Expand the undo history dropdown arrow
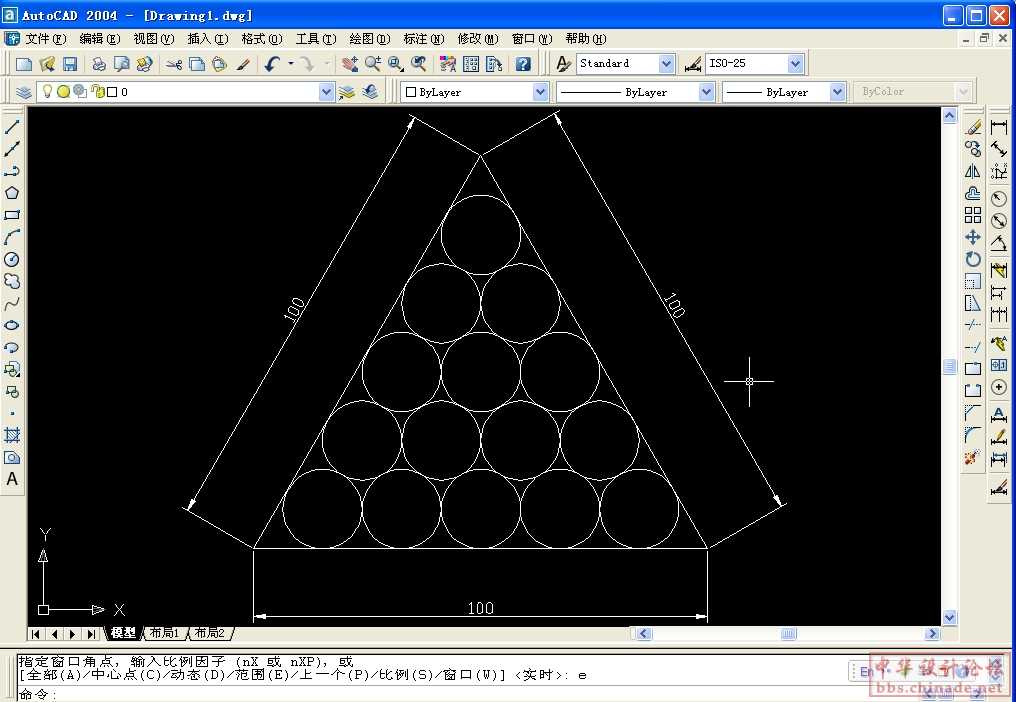Image resolution: width=1016 pixels, height=702 pixels. (x=291, y=64)
